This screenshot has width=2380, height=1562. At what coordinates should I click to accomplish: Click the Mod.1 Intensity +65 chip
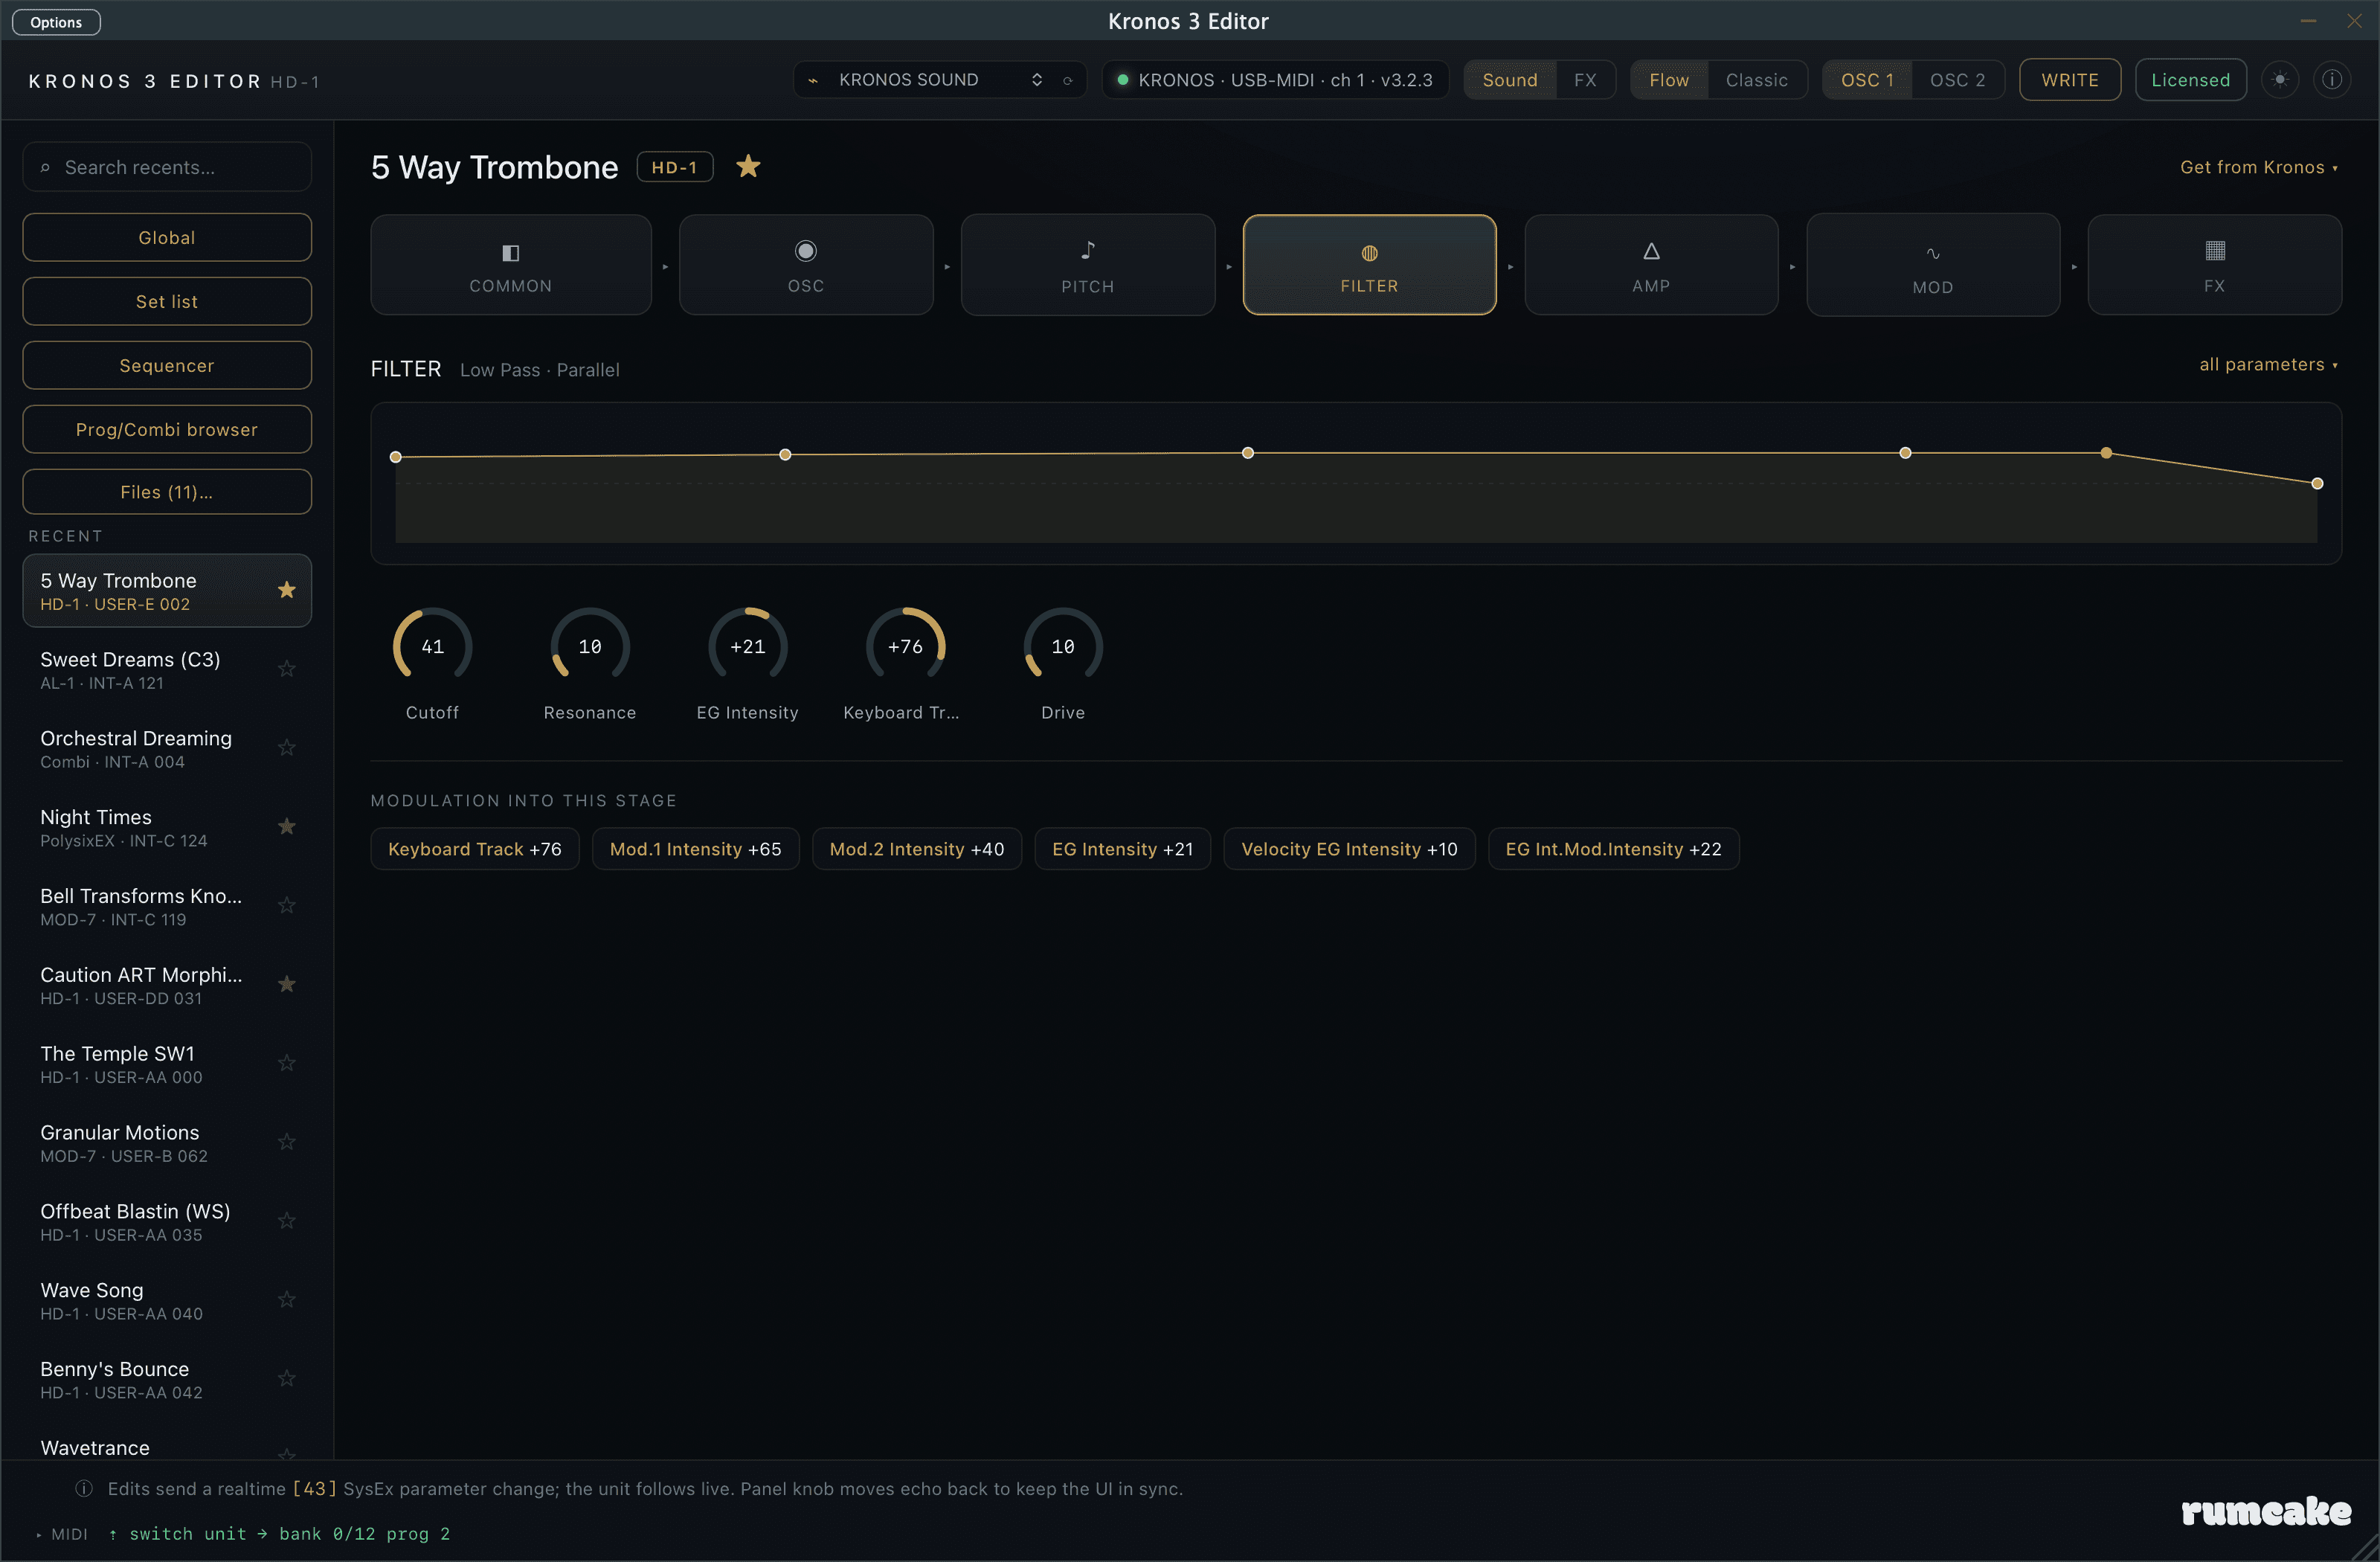click(x=695, y=849)
